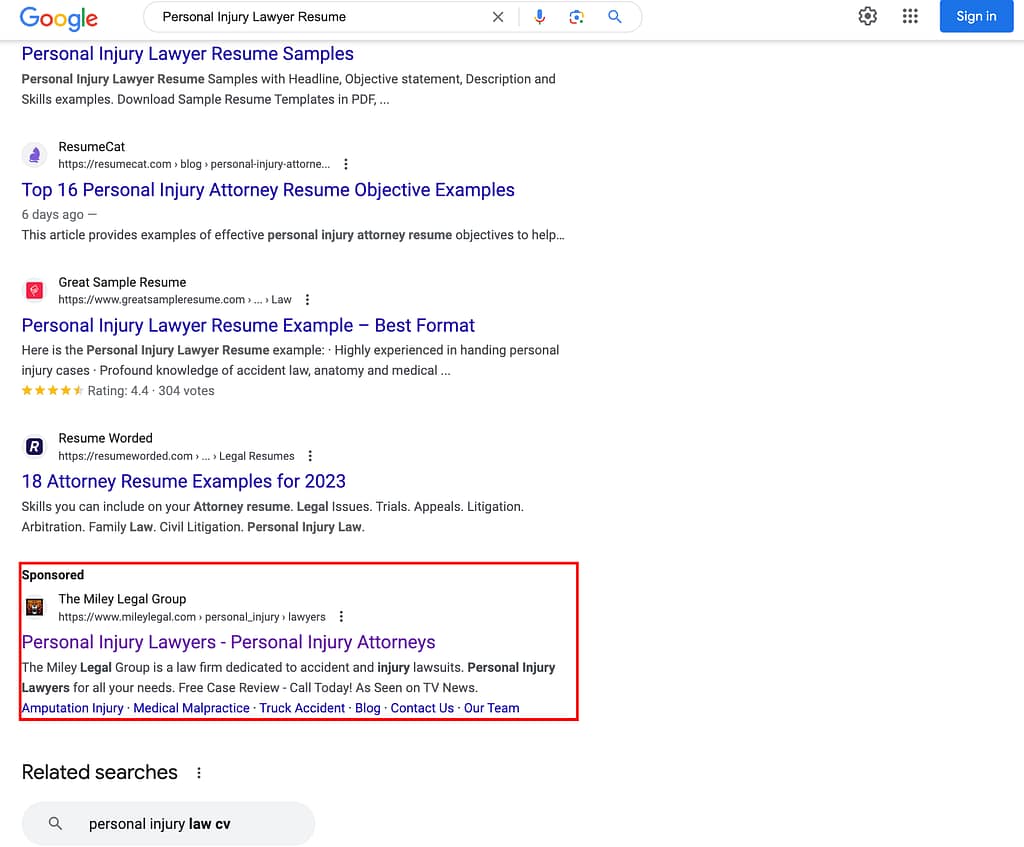Screen dimensions: 1024x847
Task: Open the Contact Us sitelink
Action: coord(422,708)
